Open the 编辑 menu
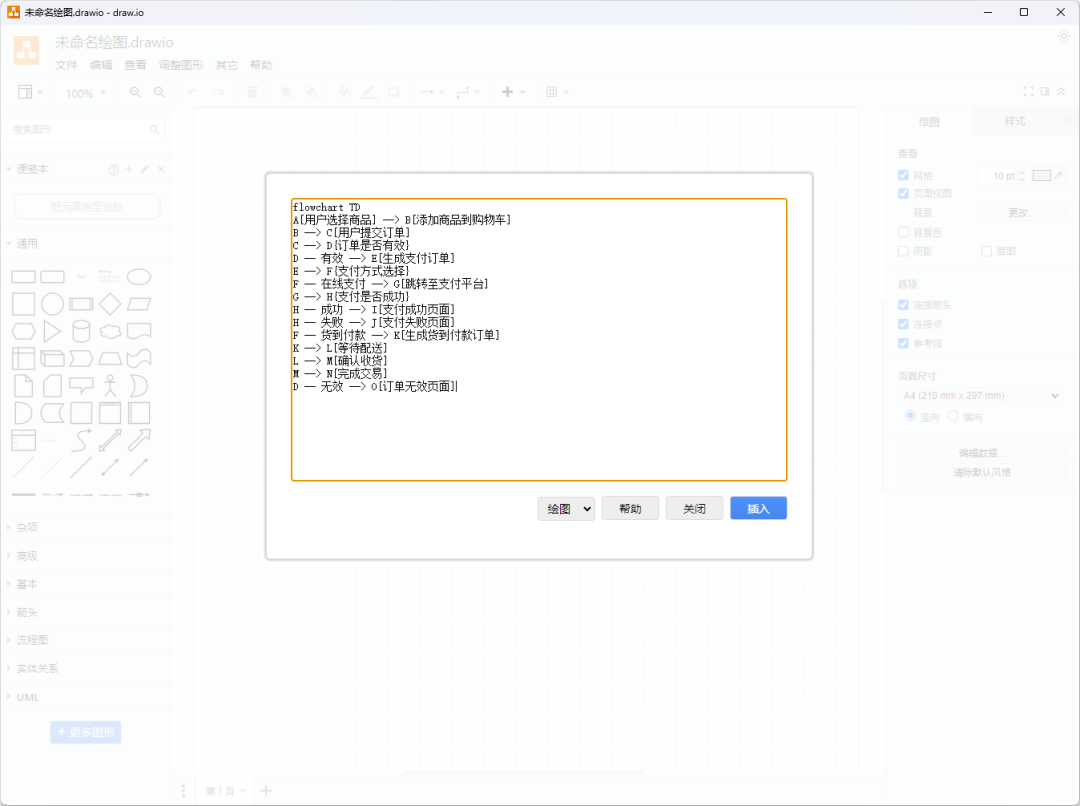Screen dimensions: 1080x806 (x=101, y=65)
